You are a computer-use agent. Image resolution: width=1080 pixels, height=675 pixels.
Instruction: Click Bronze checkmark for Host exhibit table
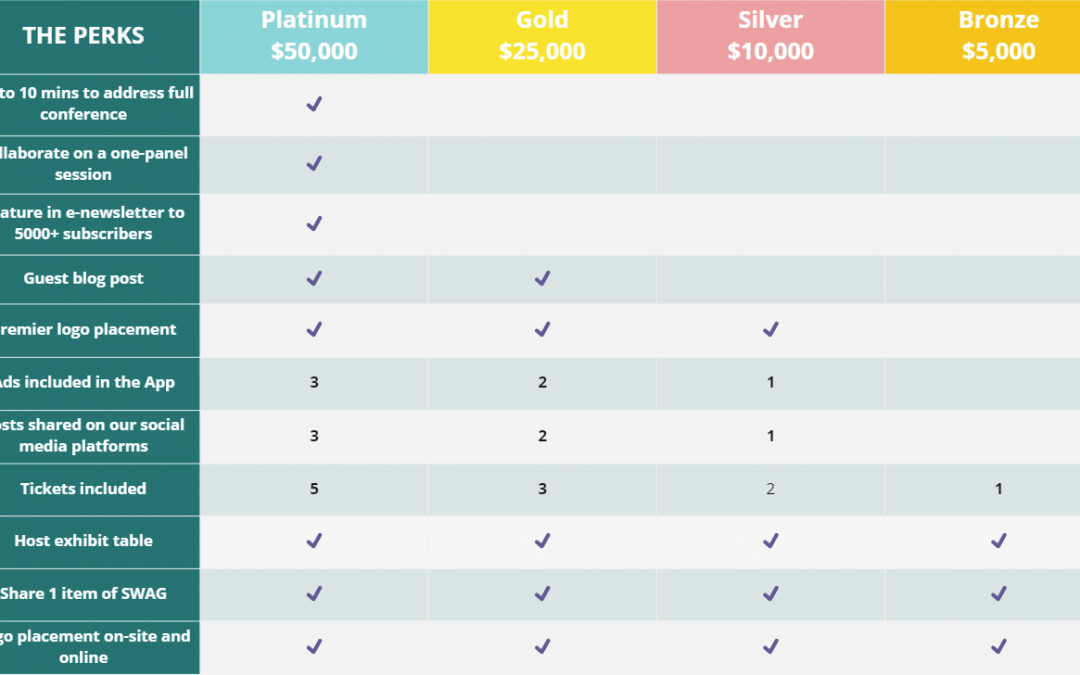click(x=999, y=541)
